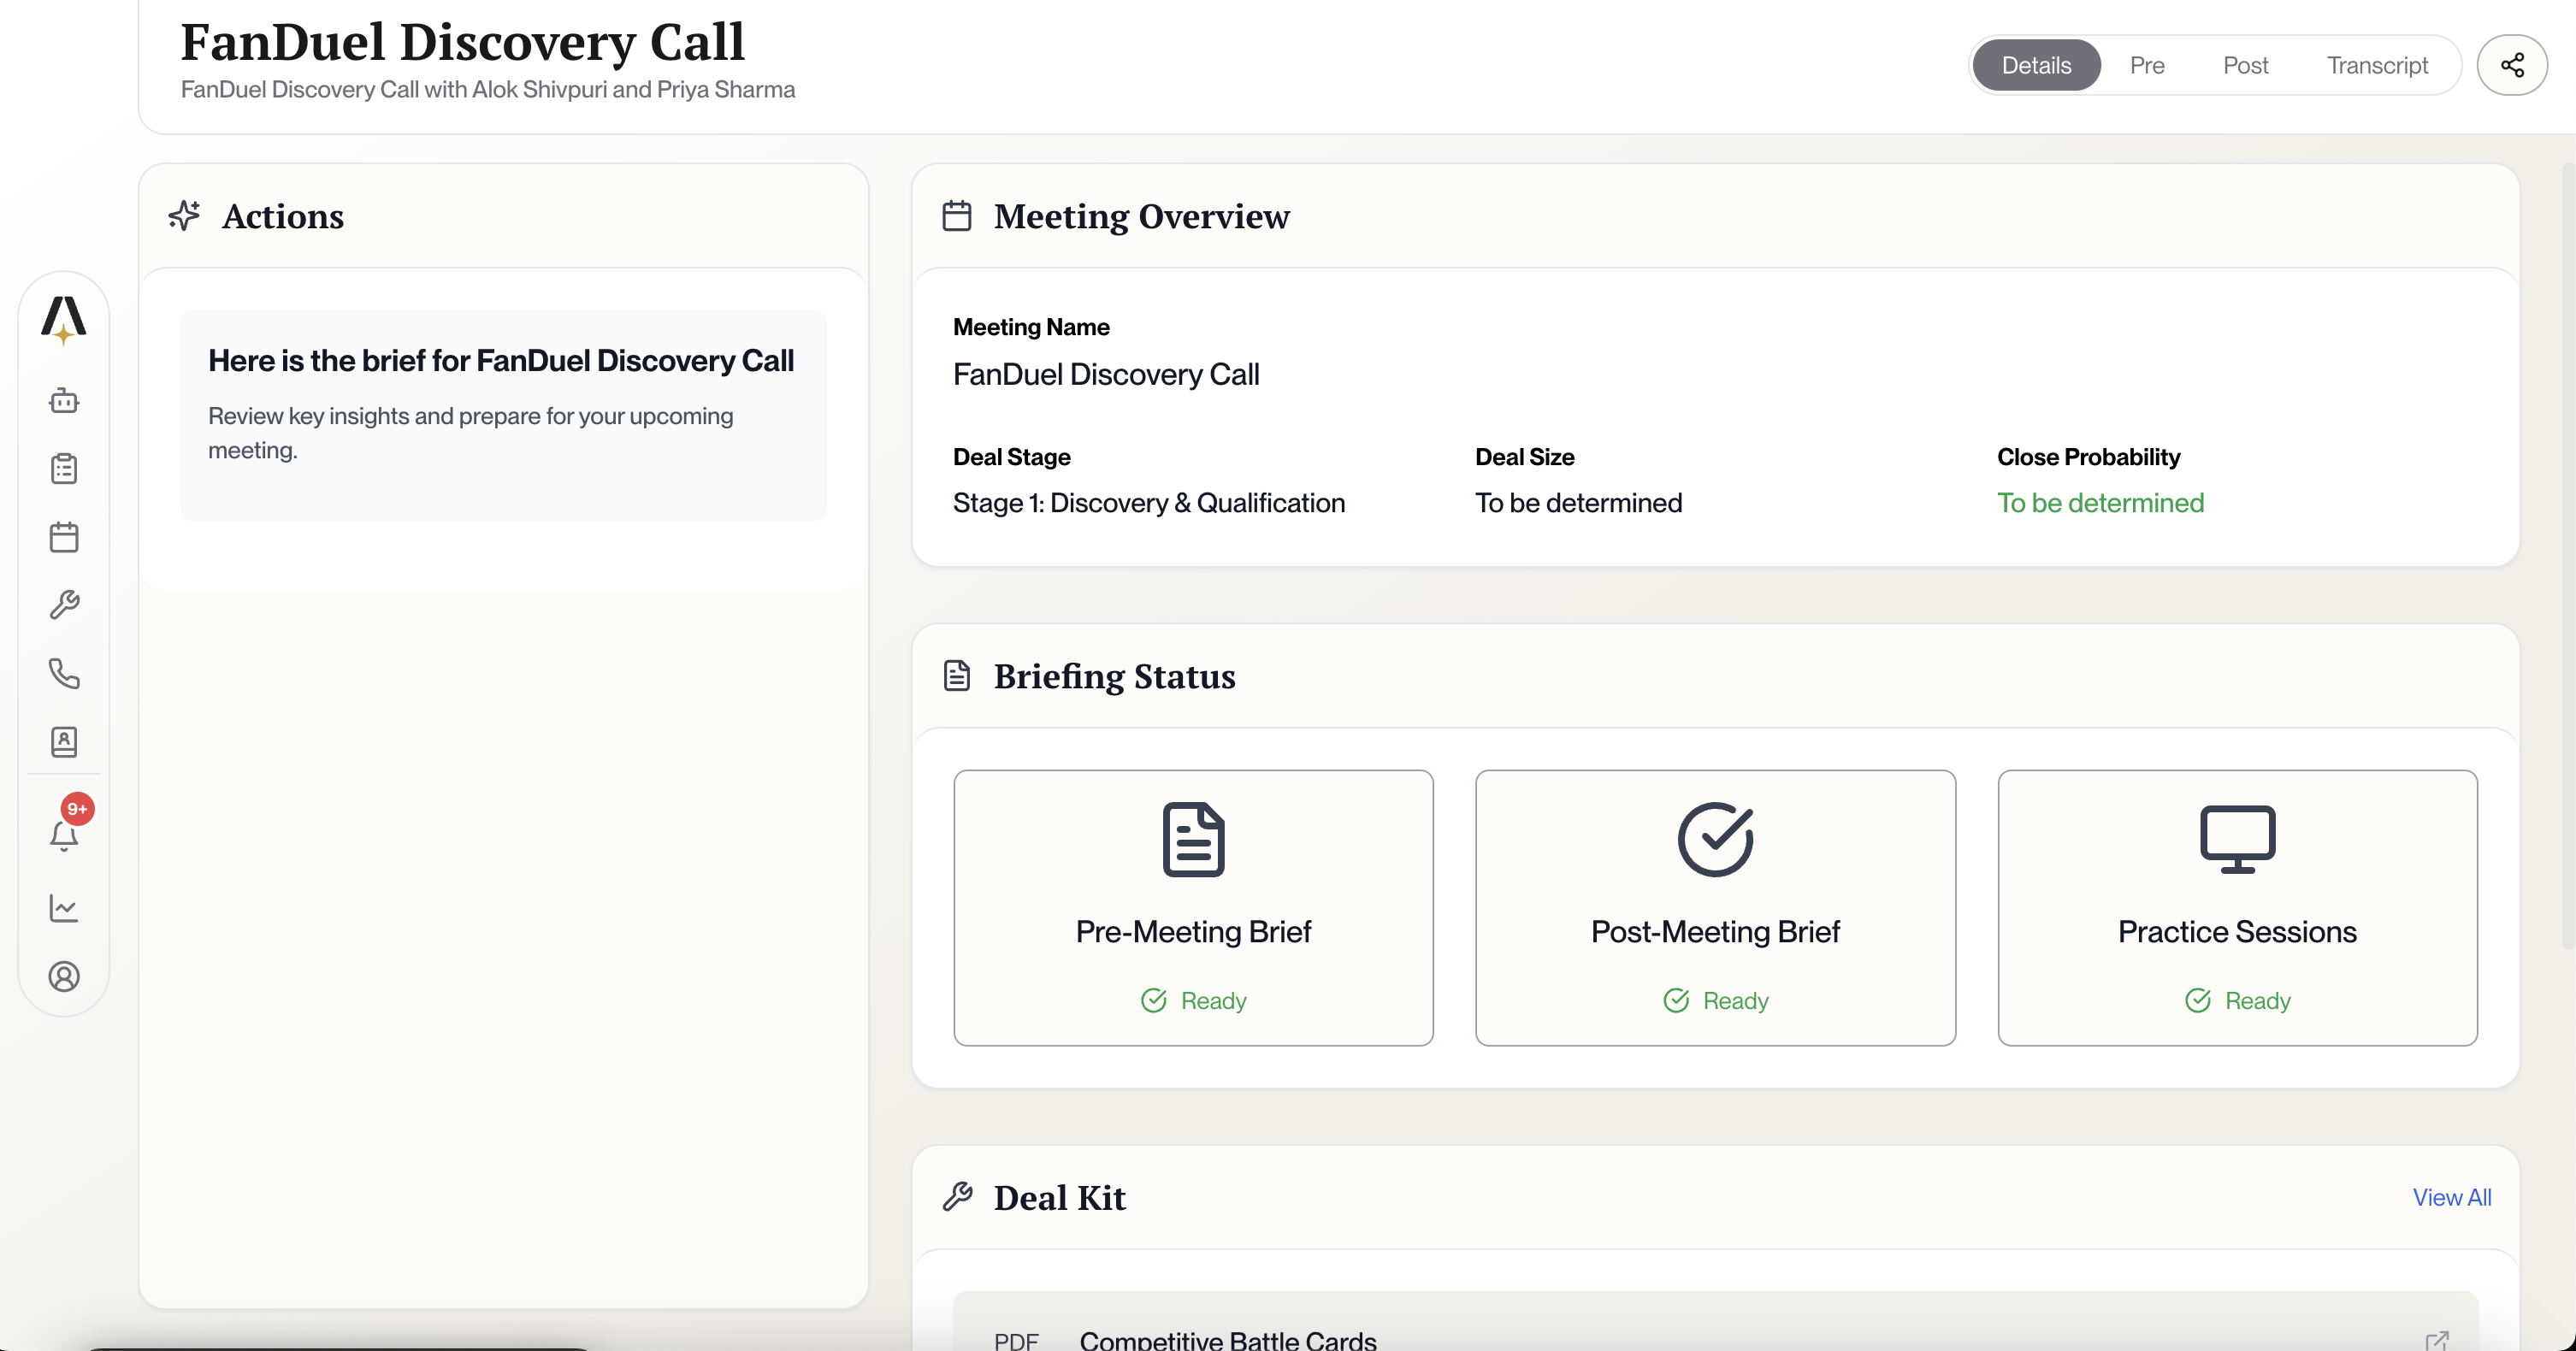Click the app logo in sidebar
The image size is (2576, 1351).
64,319
